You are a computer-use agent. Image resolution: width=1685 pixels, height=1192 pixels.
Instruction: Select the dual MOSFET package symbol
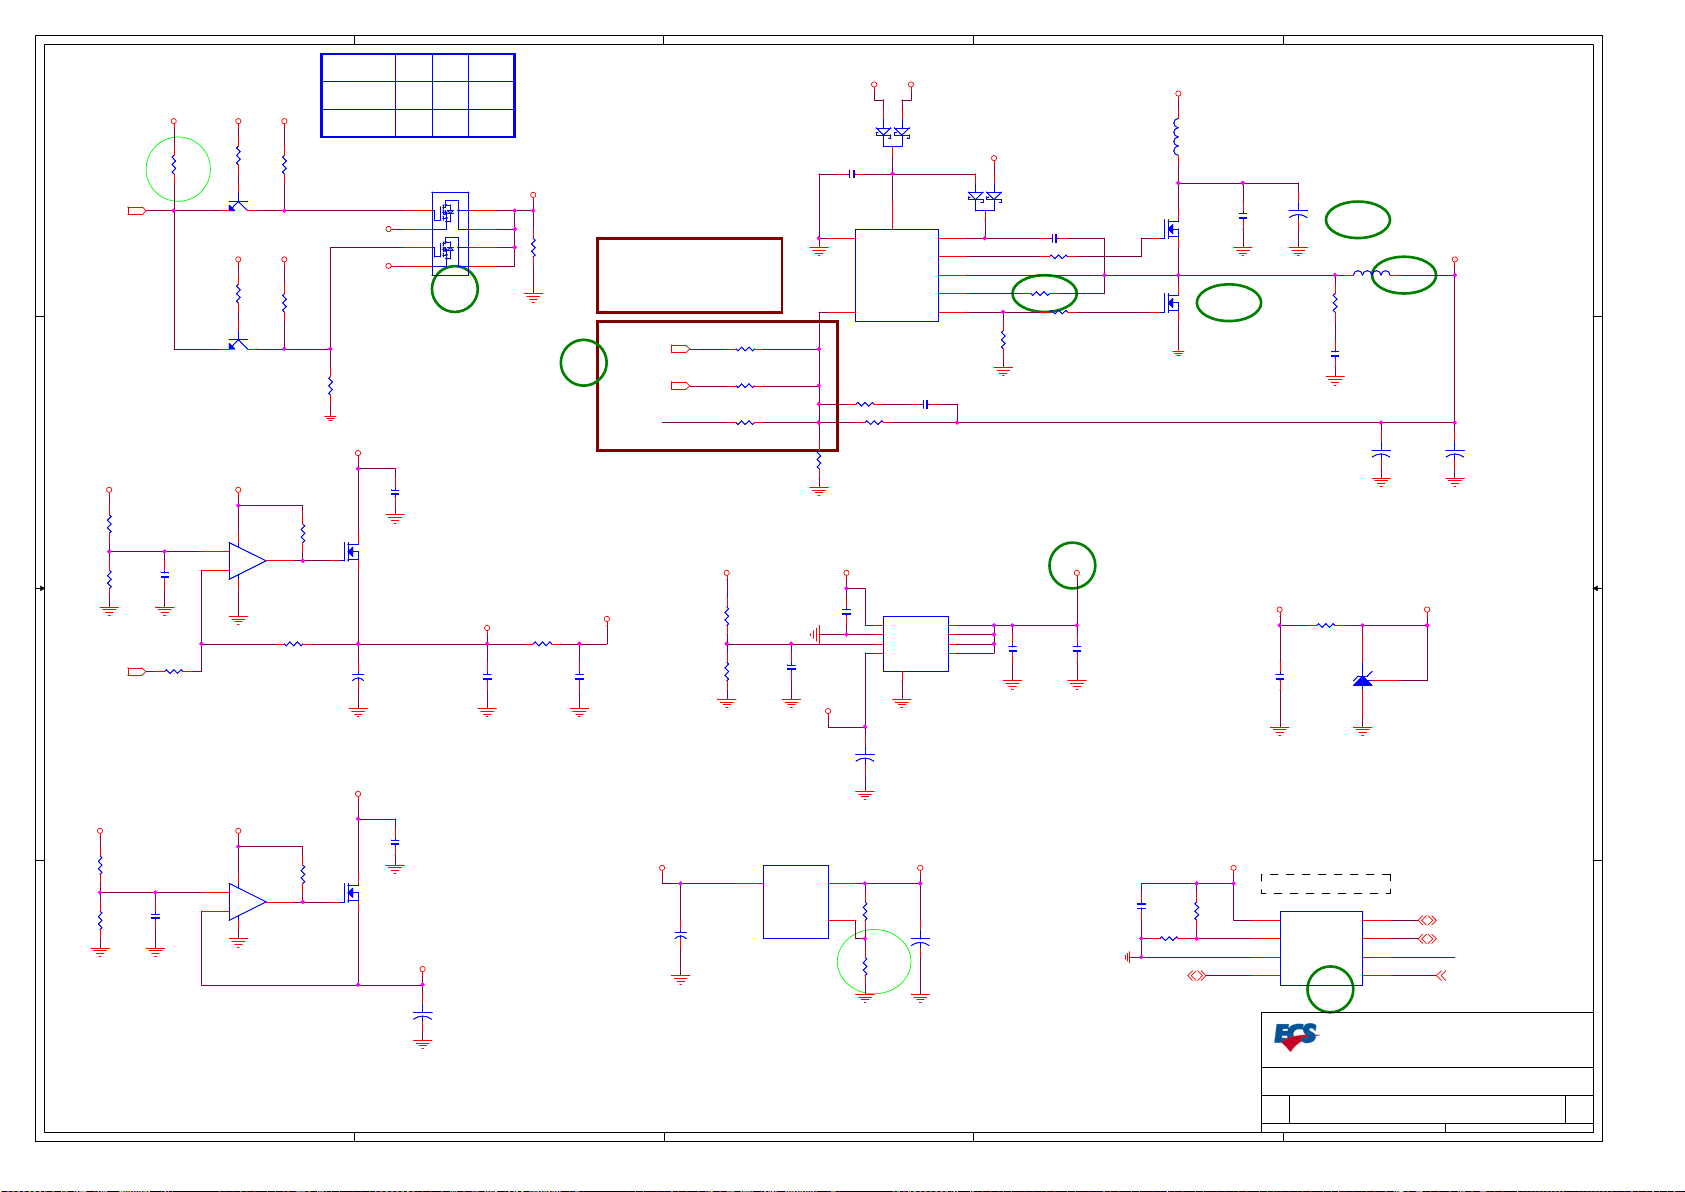pos(450,233)
